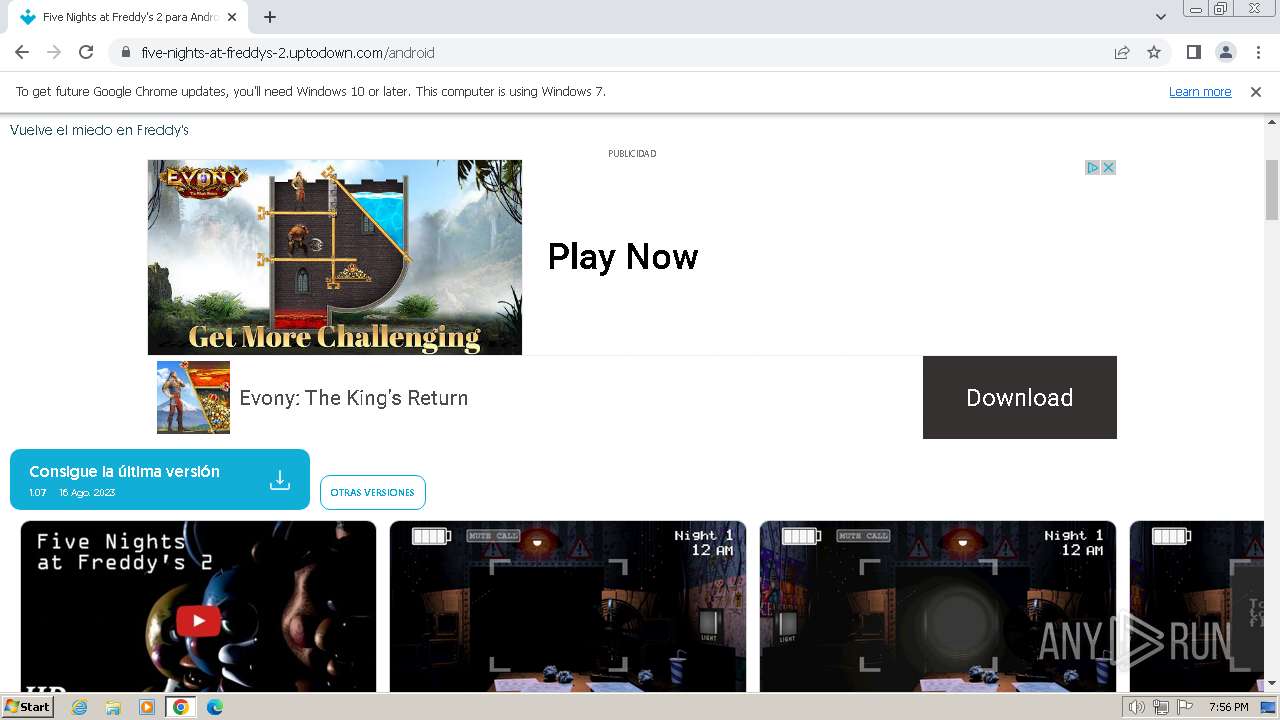Screen dimensions: 1280x720
Task: Close the ad with X icon
Action: click(x=1108, y=168)
